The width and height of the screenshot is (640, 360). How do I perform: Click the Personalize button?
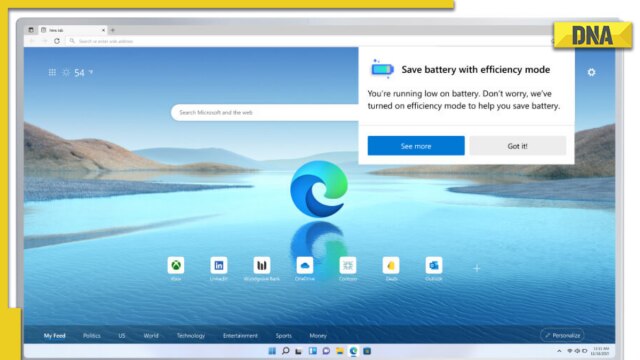(x=562, y=335)
